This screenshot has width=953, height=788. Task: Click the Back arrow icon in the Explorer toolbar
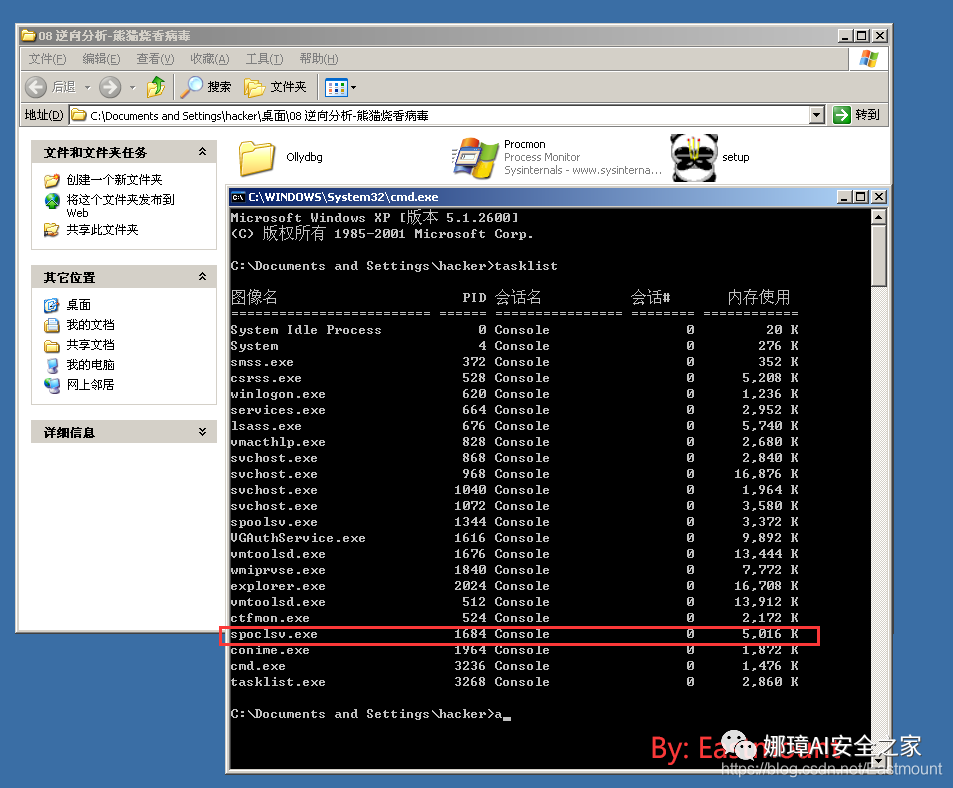pos(36,87)
